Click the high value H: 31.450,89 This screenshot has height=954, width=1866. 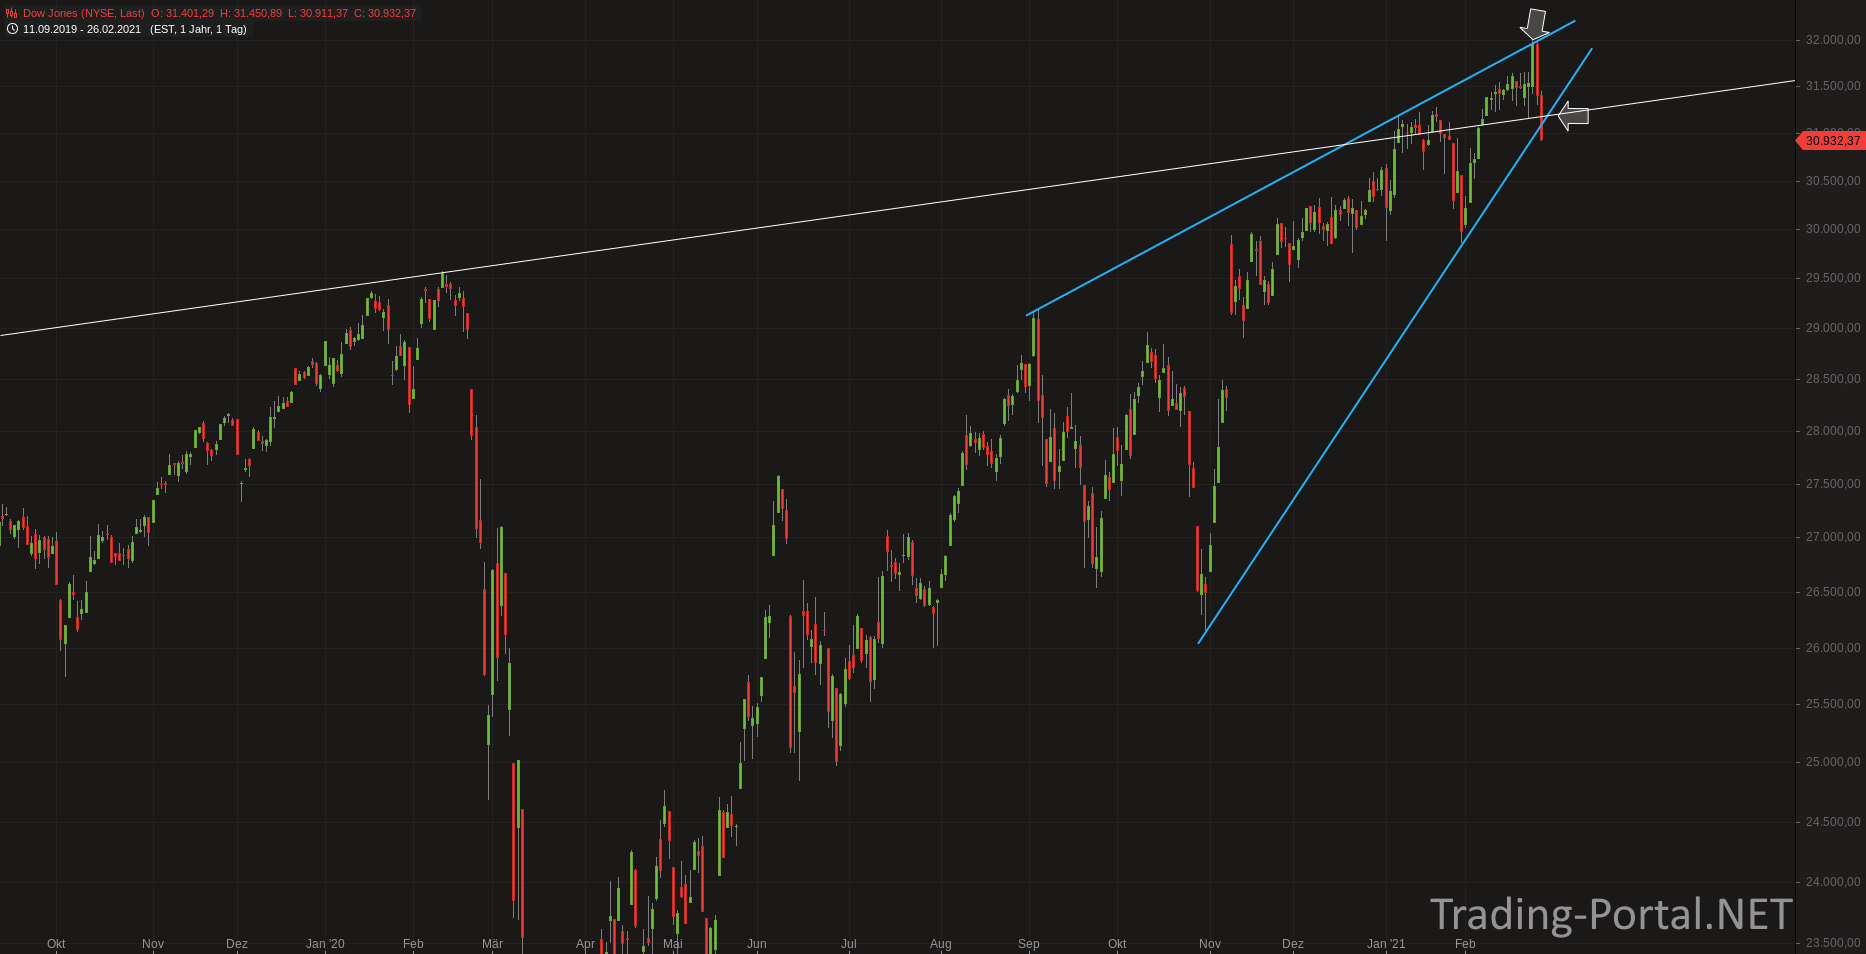click(251, 14)
